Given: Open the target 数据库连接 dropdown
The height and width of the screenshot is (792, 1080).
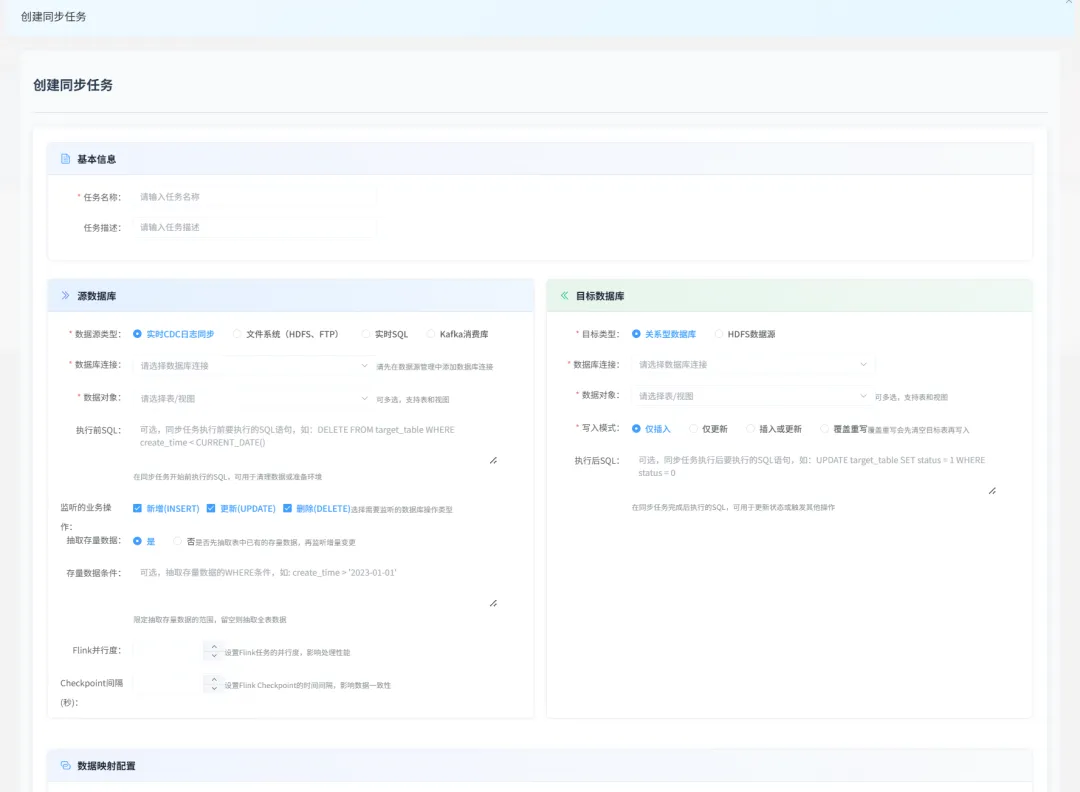Looking at the screenshot, I should tap(752, 365).
